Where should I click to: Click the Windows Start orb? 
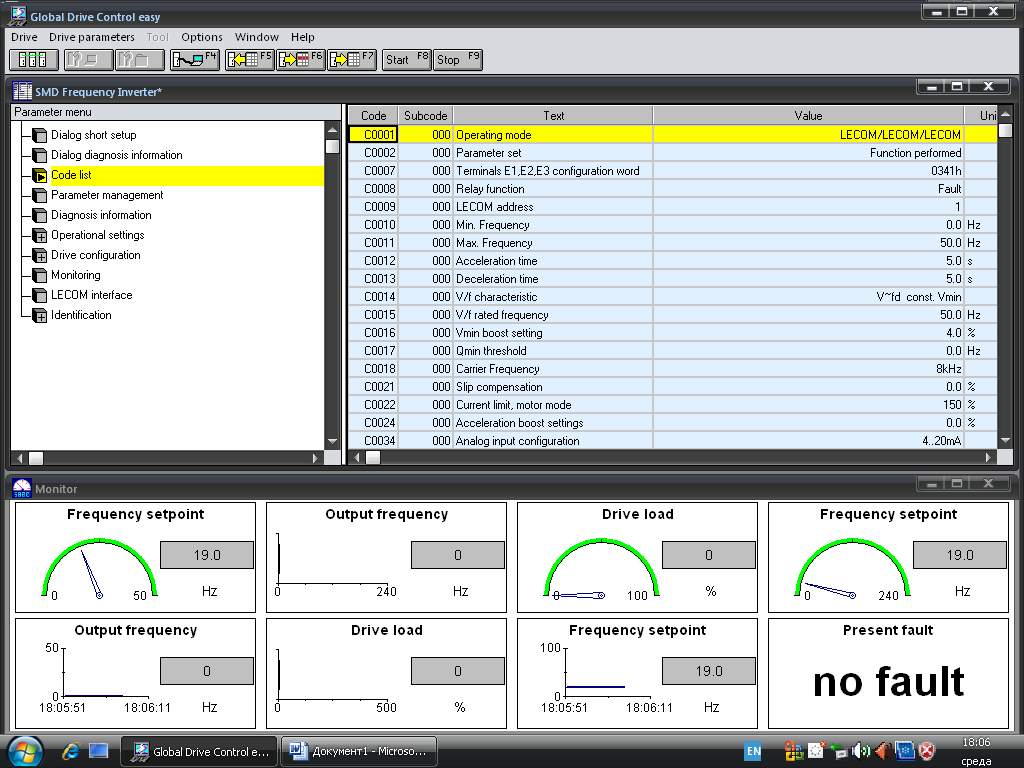click(25, 749)
